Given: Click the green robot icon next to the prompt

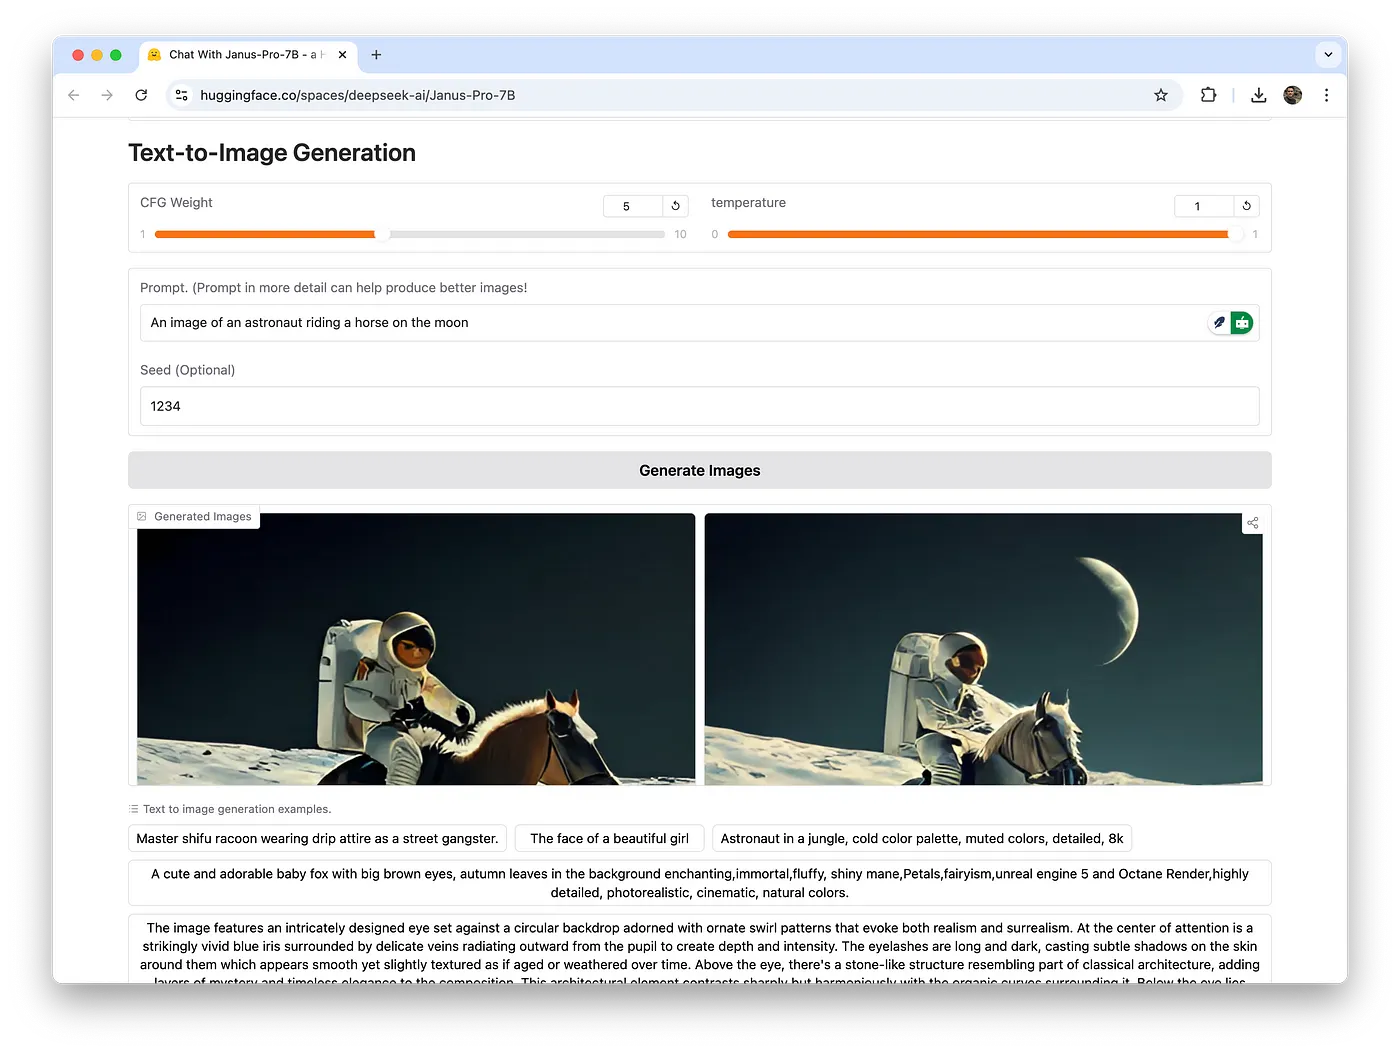Looking at the screenshot, I should 1241,323.
